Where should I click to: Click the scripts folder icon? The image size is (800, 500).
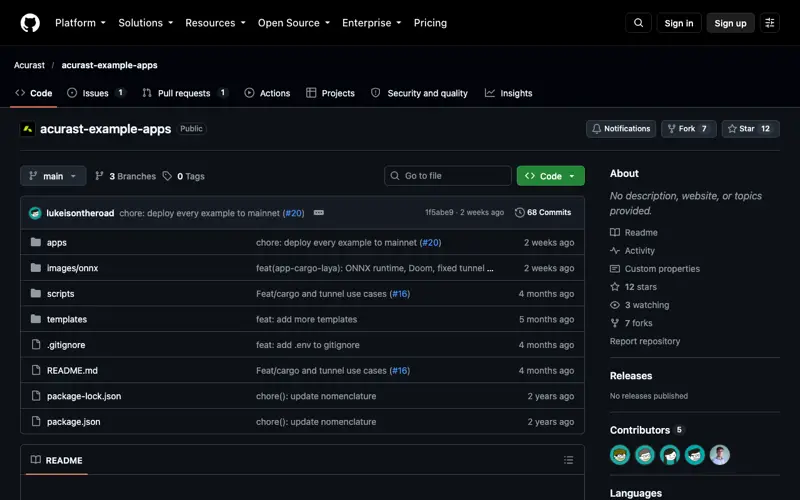(36, 293)
